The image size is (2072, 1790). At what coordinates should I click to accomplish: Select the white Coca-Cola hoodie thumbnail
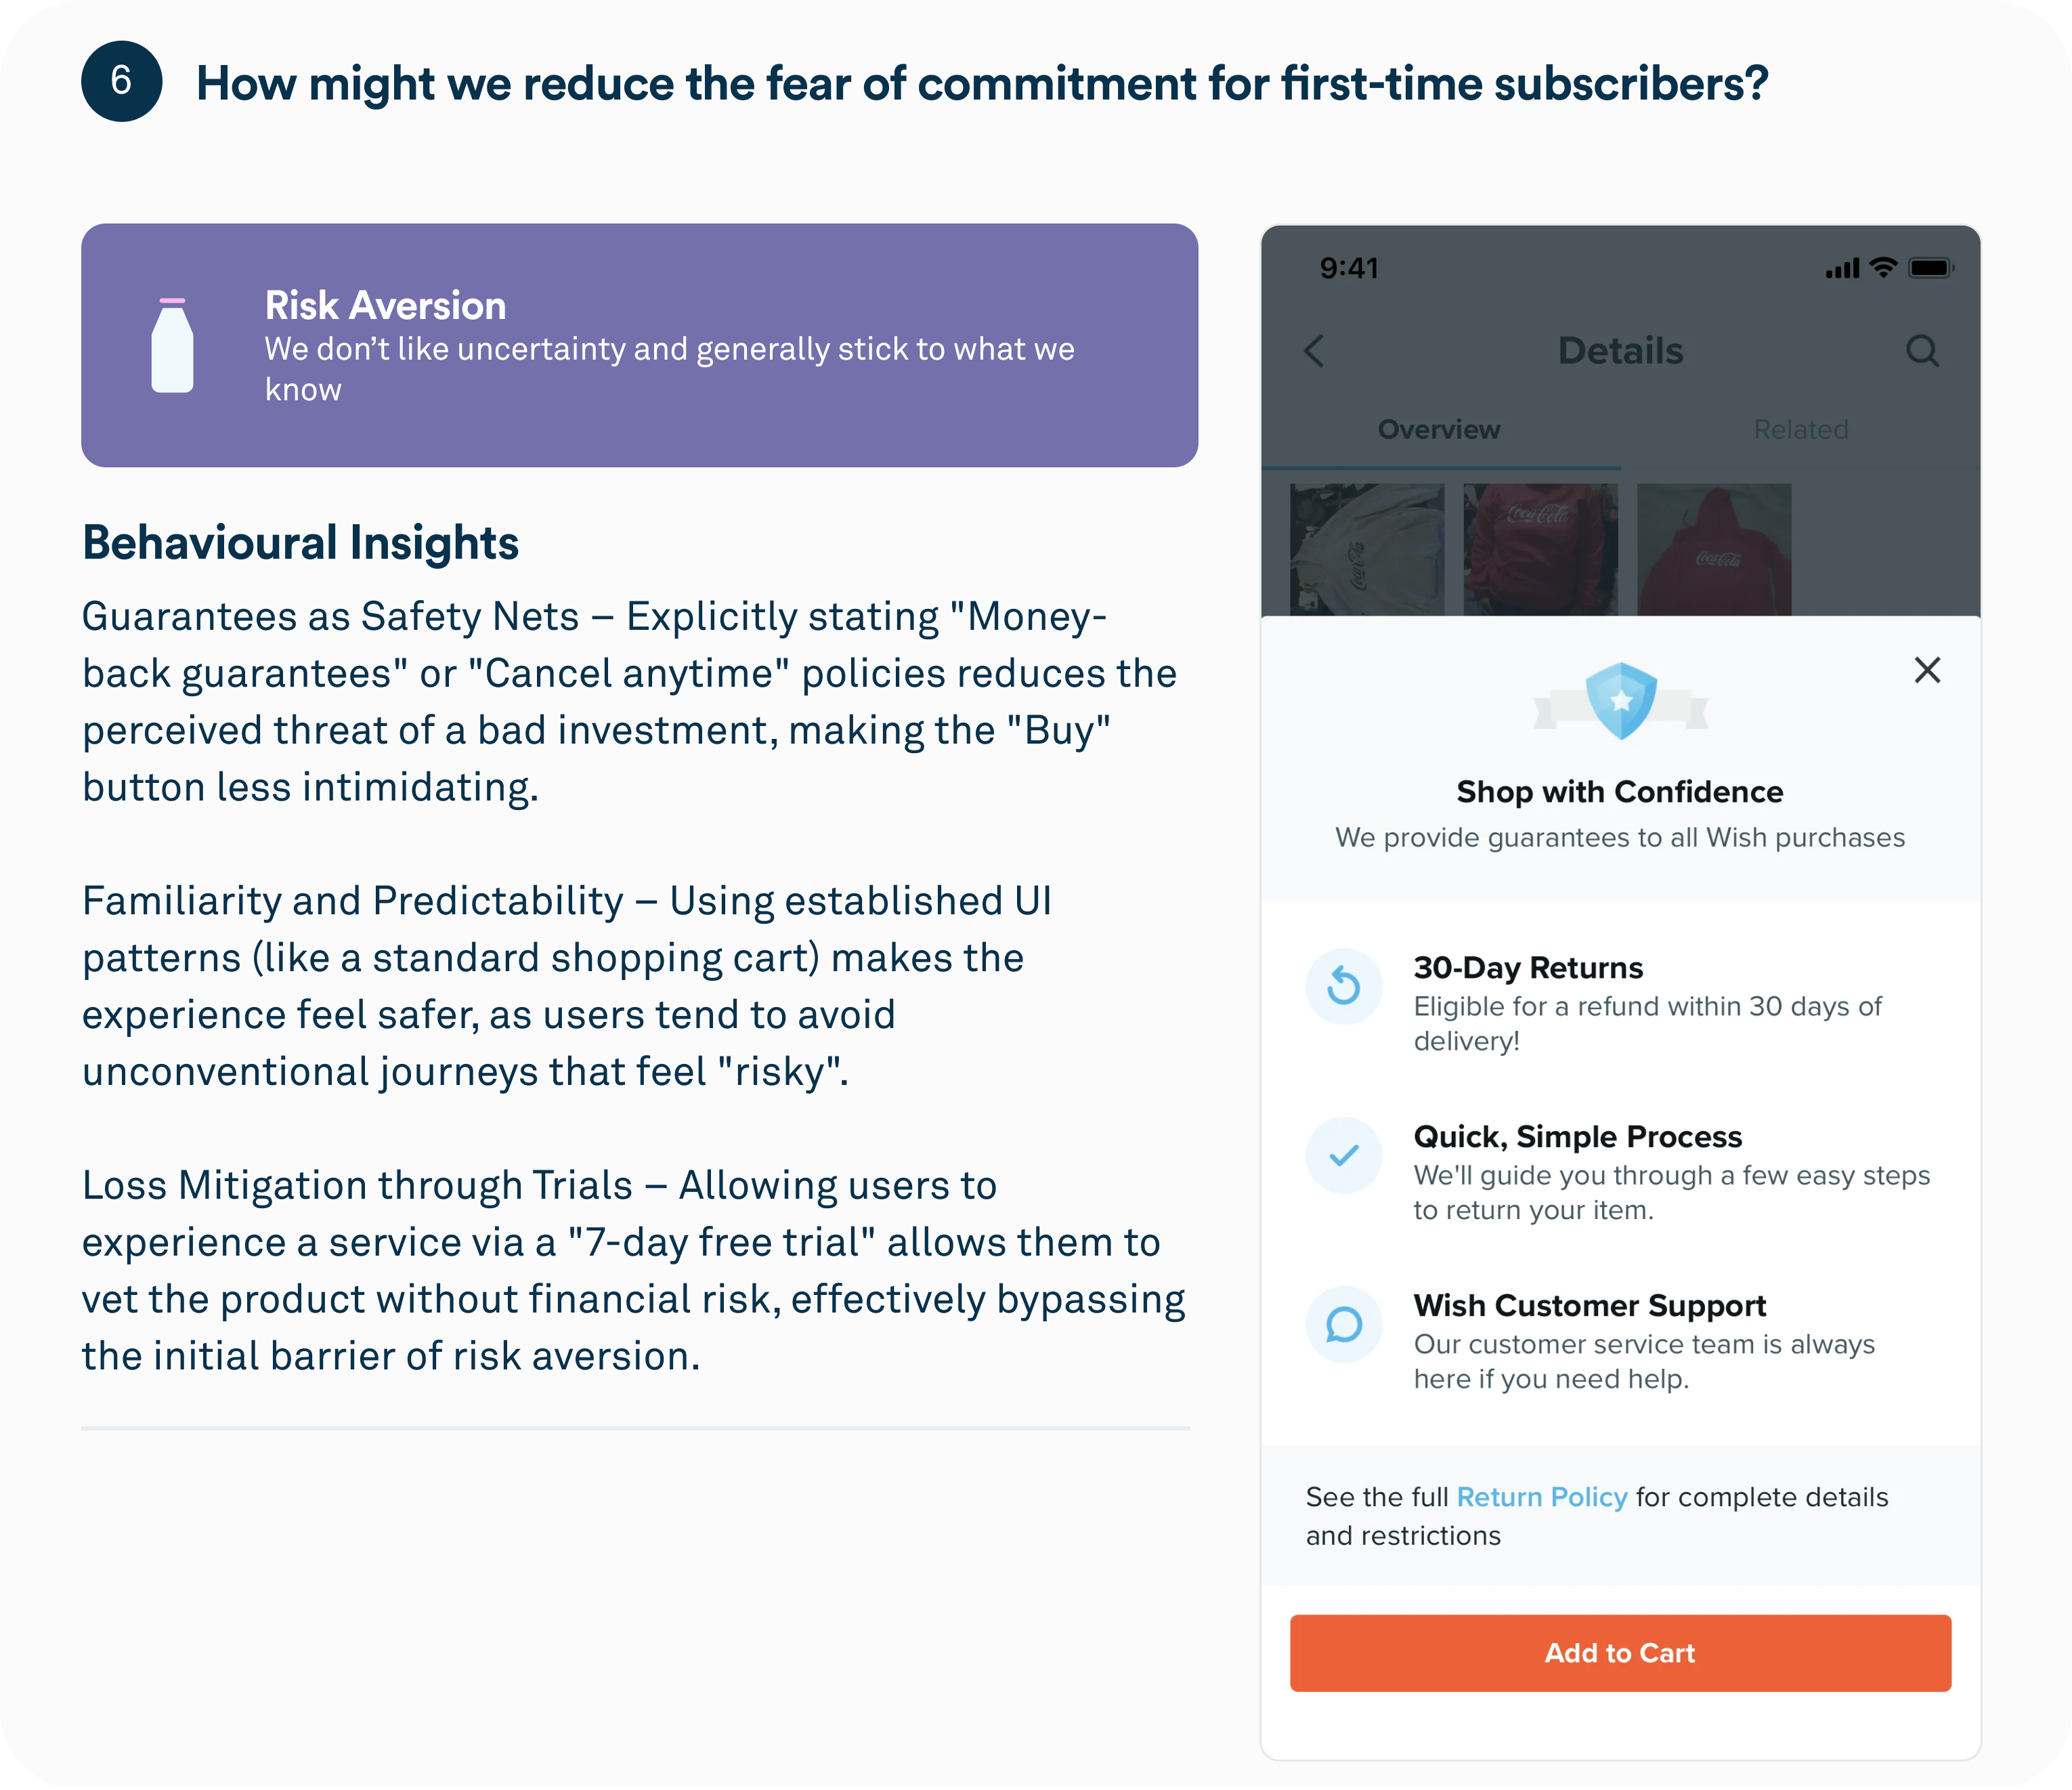tap(1367, 549)
